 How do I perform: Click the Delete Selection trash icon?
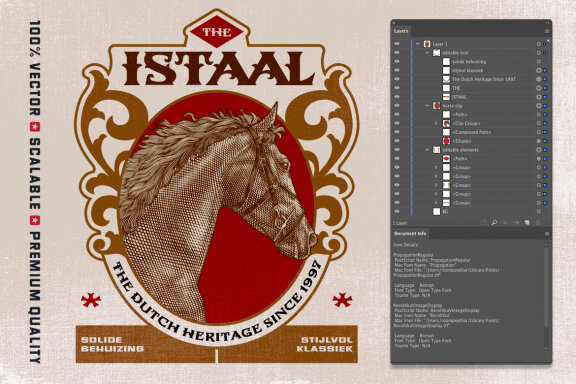coord(538,223)
